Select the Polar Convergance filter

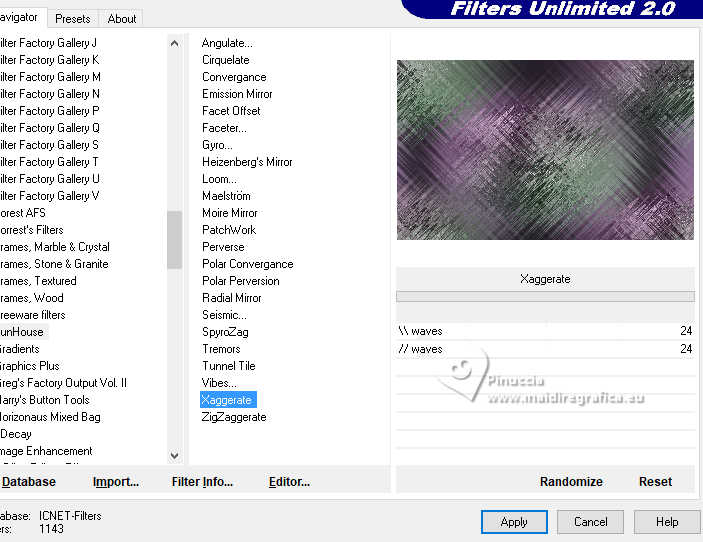coord(247,264)
